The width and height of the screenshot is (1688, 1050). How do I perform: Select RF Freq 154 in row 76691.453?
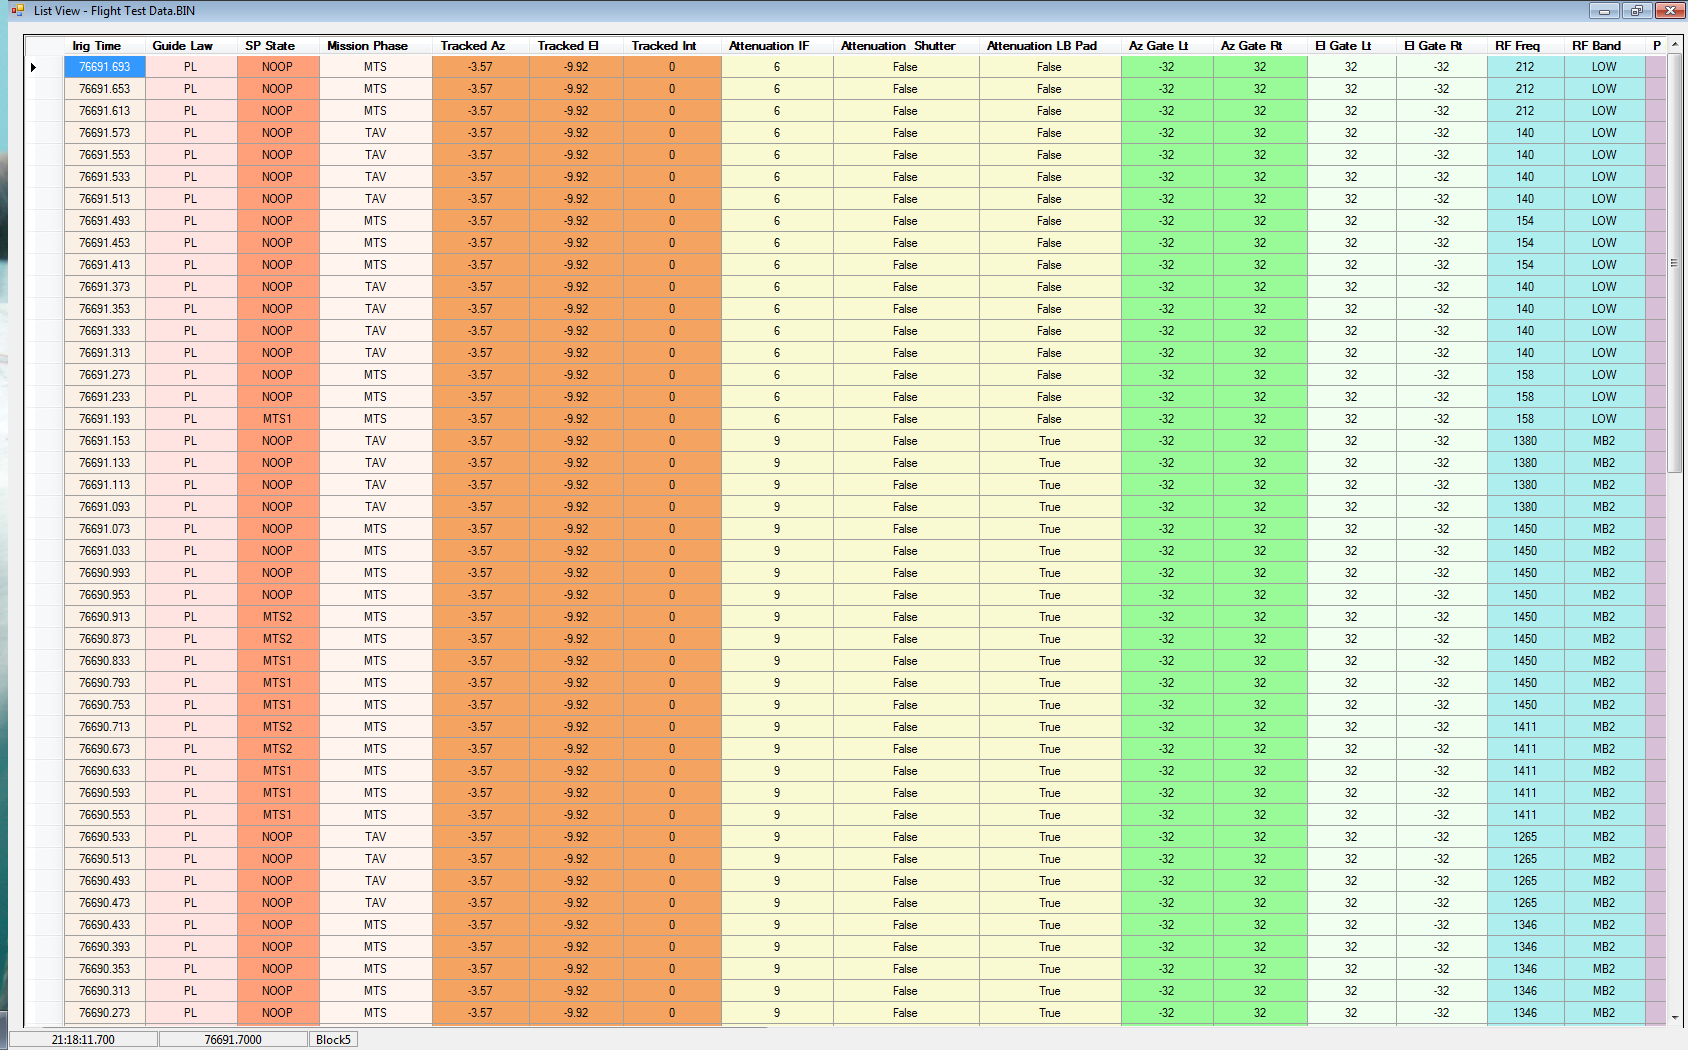(1525, 243)
